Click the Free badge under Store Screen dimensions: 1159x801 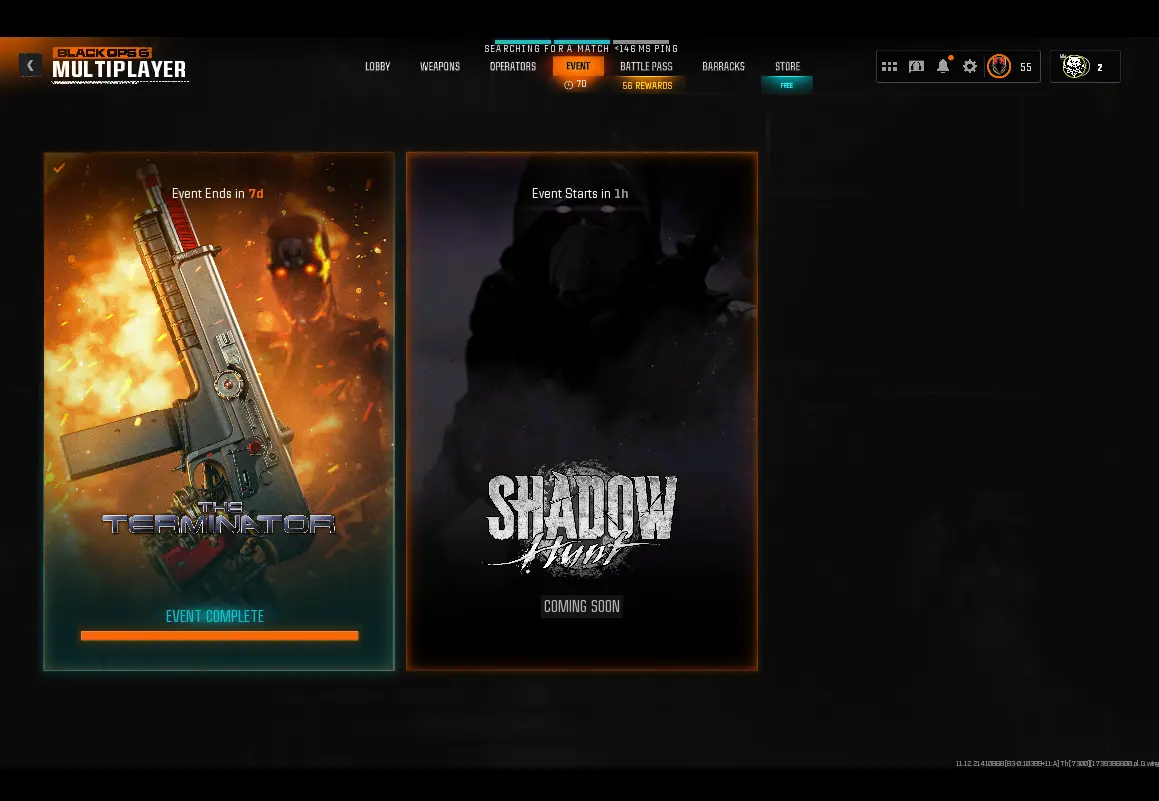786,85
